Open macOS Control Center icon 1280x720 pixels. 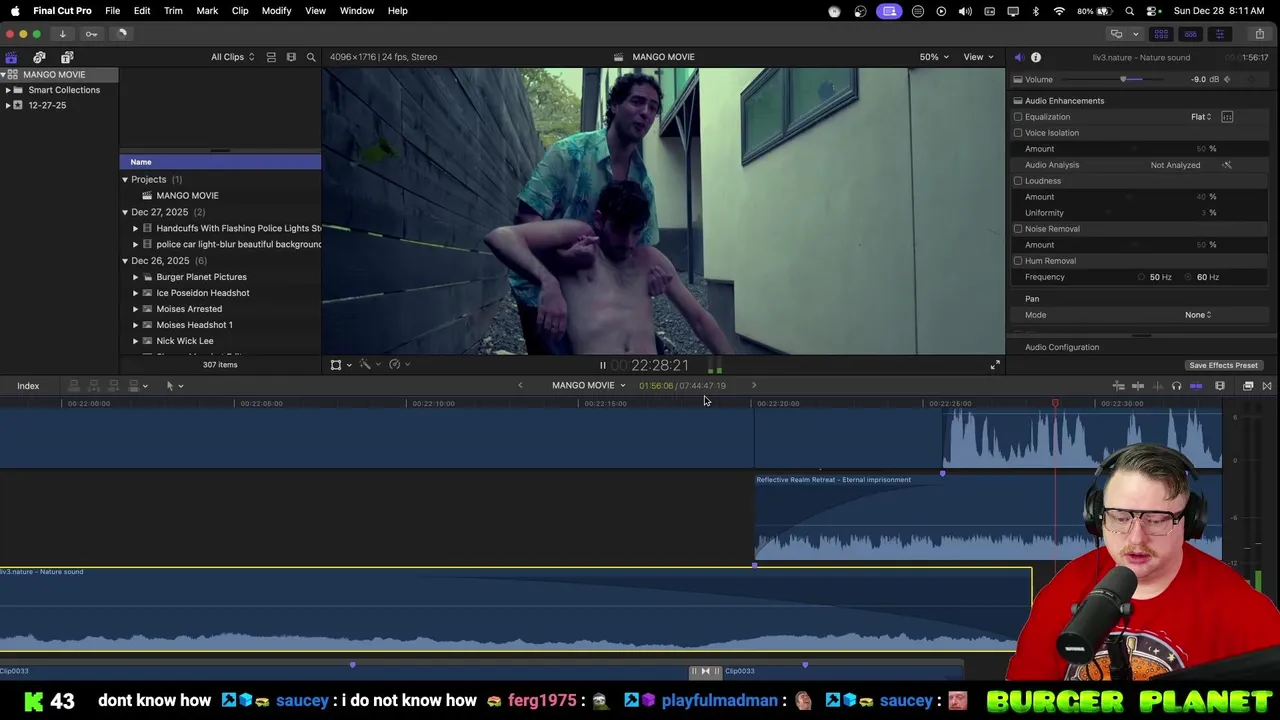[x=1153, y=11]
